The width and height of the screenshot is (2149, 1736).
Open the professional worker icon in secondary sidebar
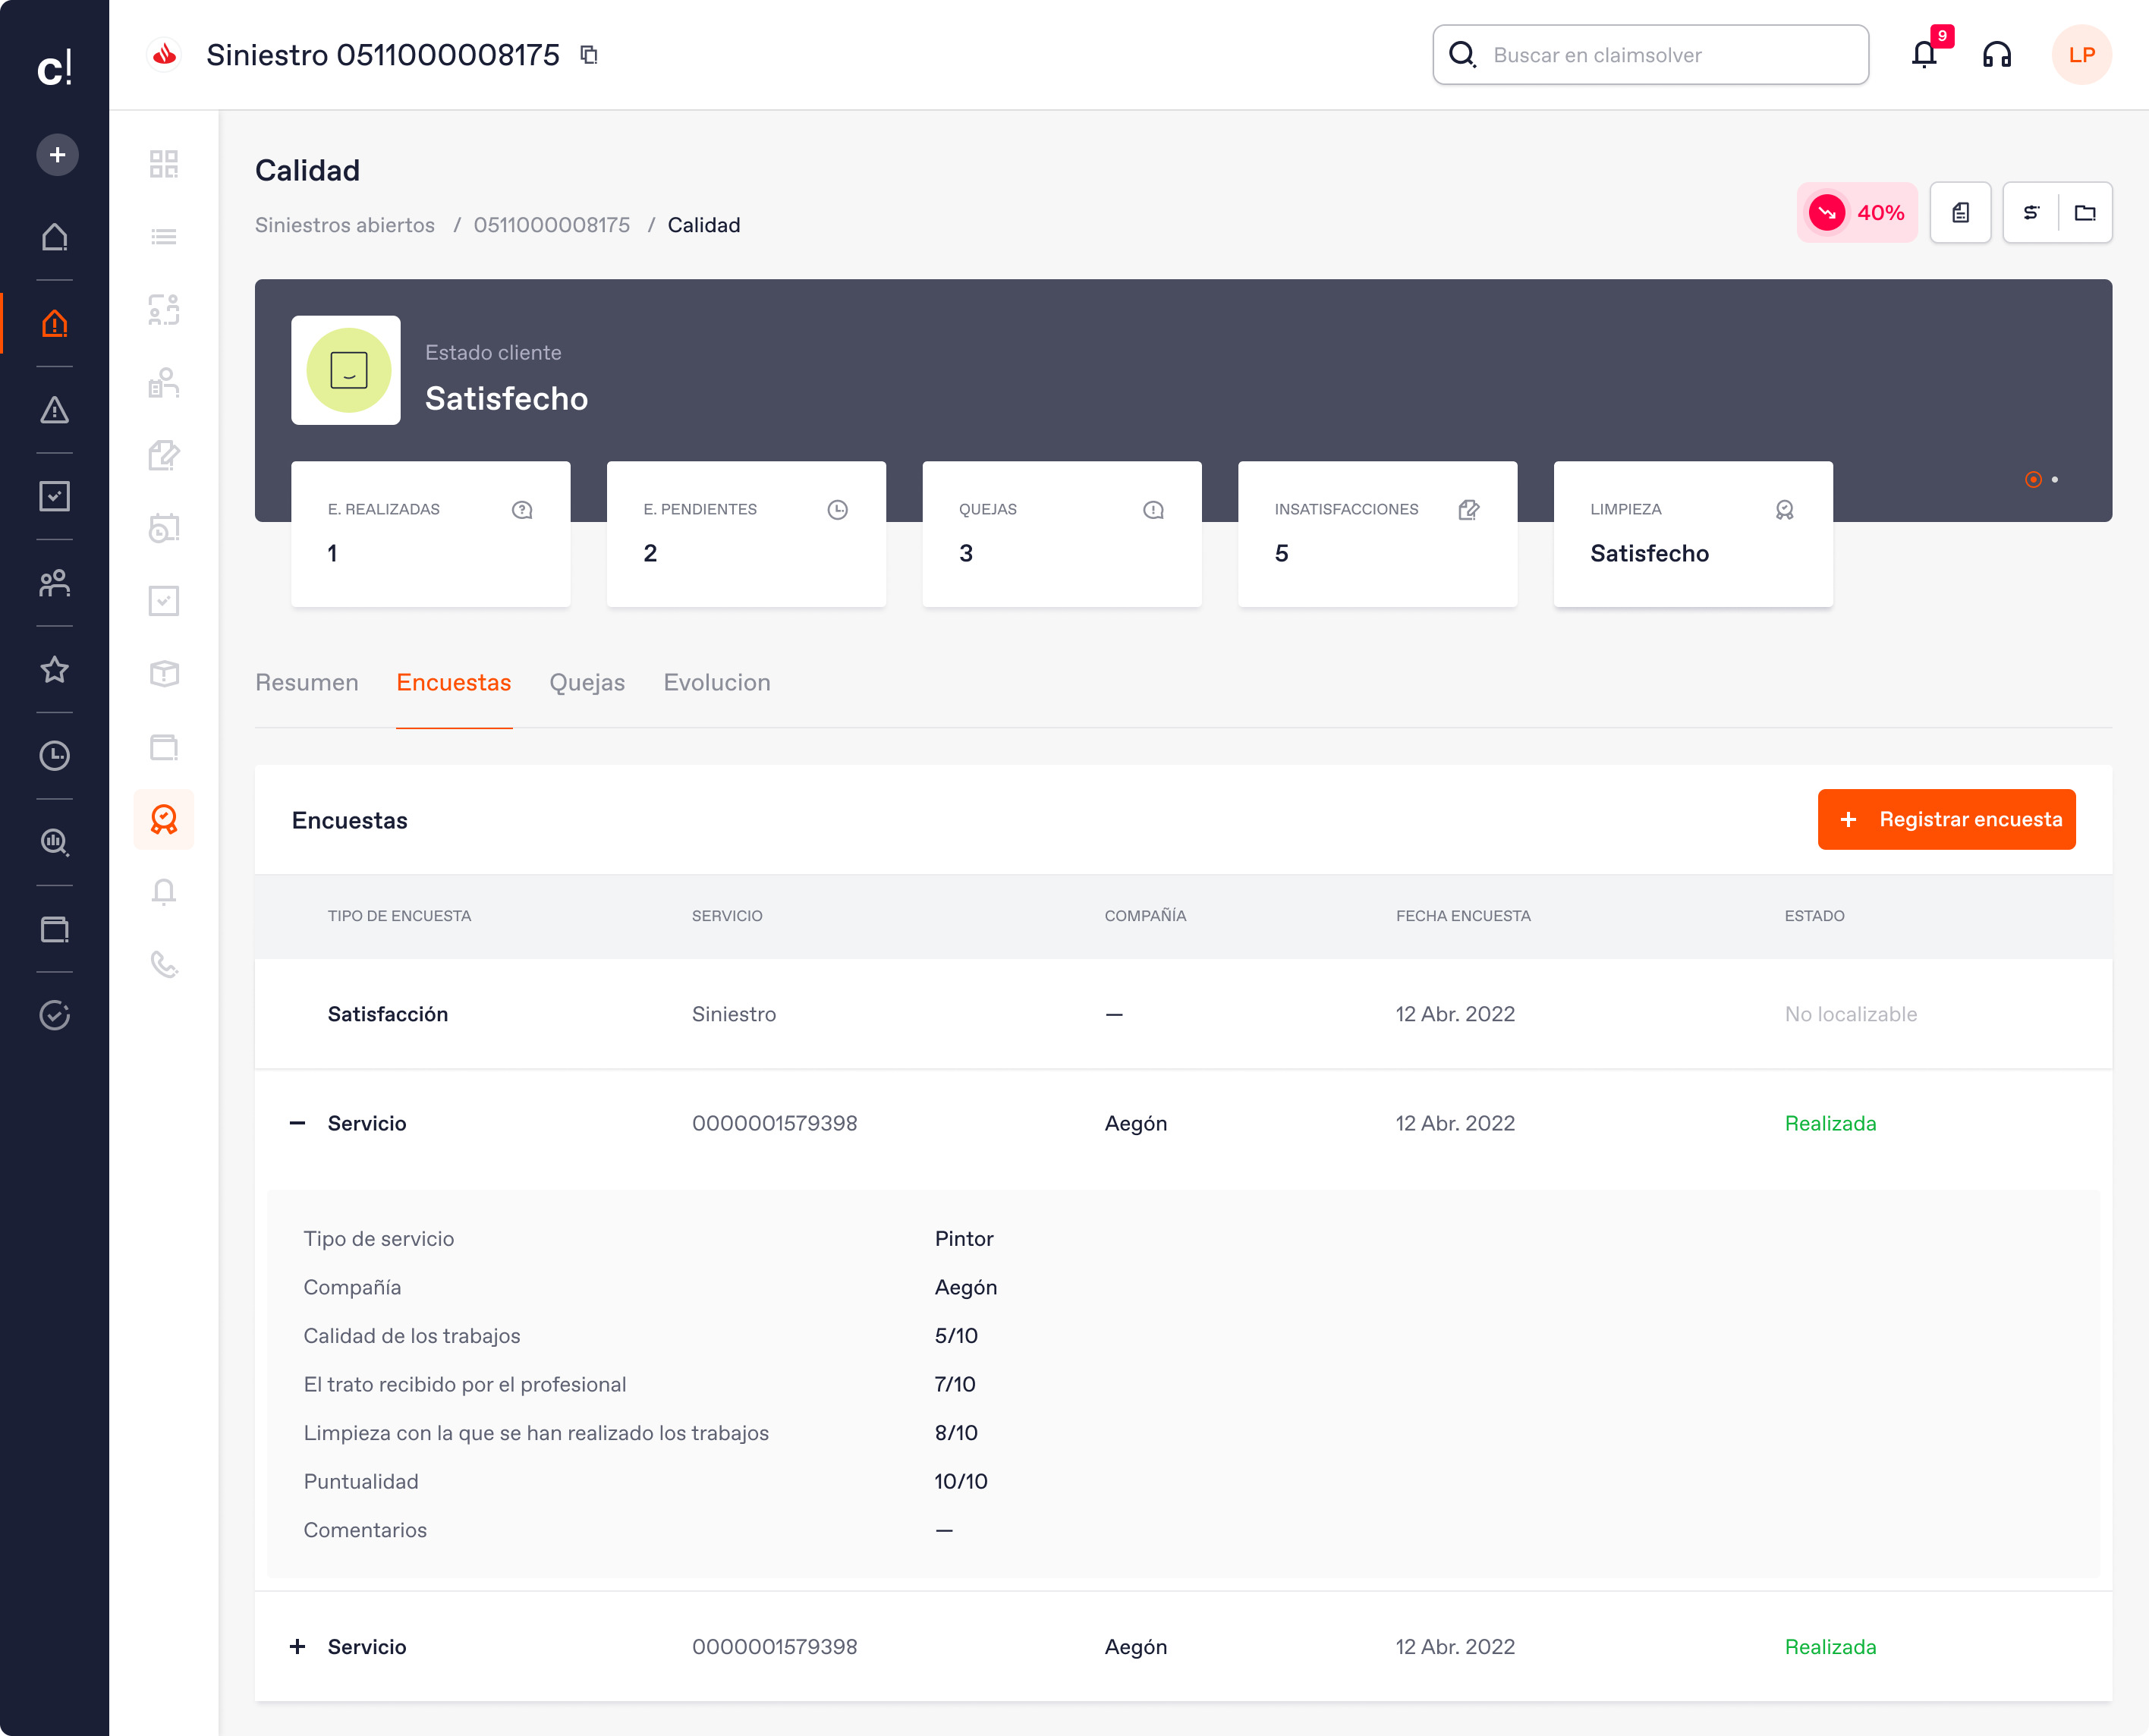tap(164, 383)
